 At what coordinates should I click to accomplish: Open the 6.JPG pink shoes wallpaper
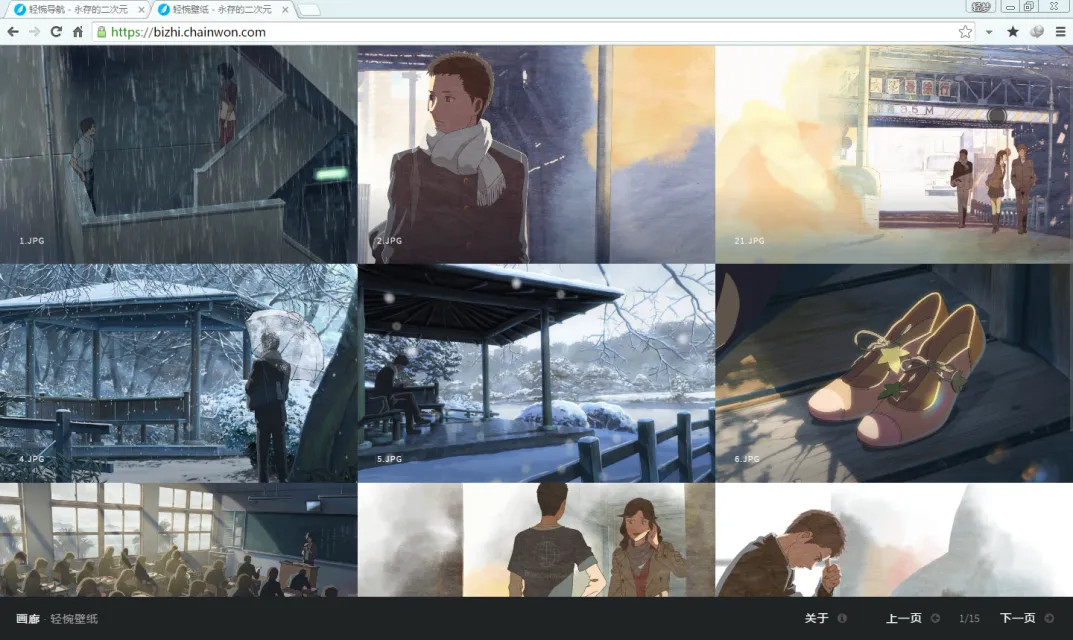click(x=894, y=373)
